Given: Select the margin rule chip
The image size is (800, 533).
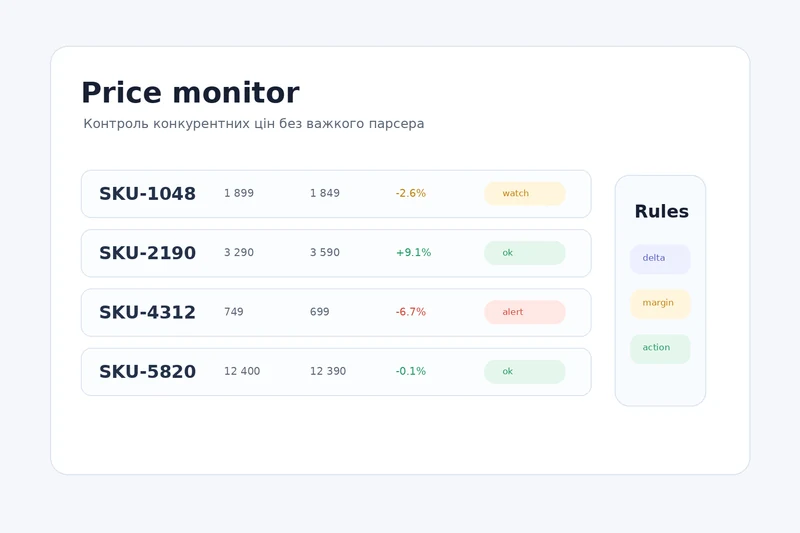Looking at the screenshot, I should pos(660,304).
